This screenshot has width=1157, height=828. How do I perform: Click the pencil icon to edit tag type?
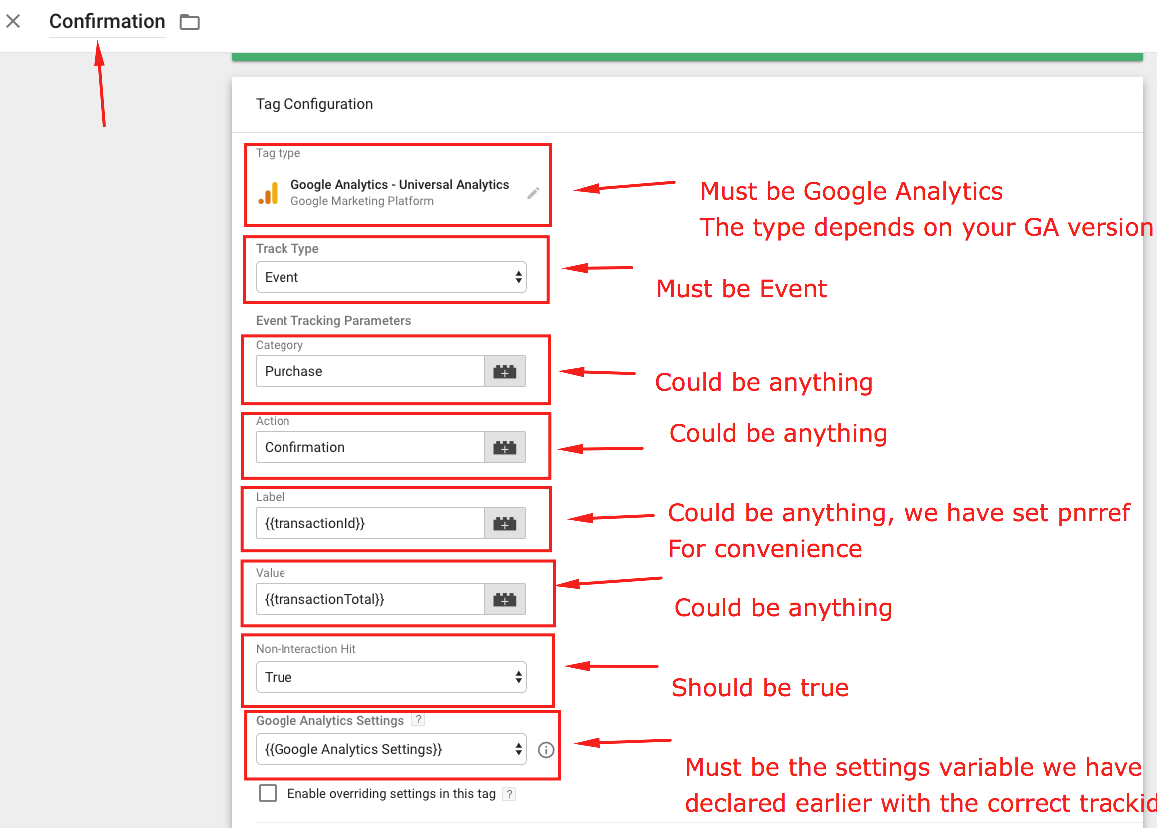[533, 193]
